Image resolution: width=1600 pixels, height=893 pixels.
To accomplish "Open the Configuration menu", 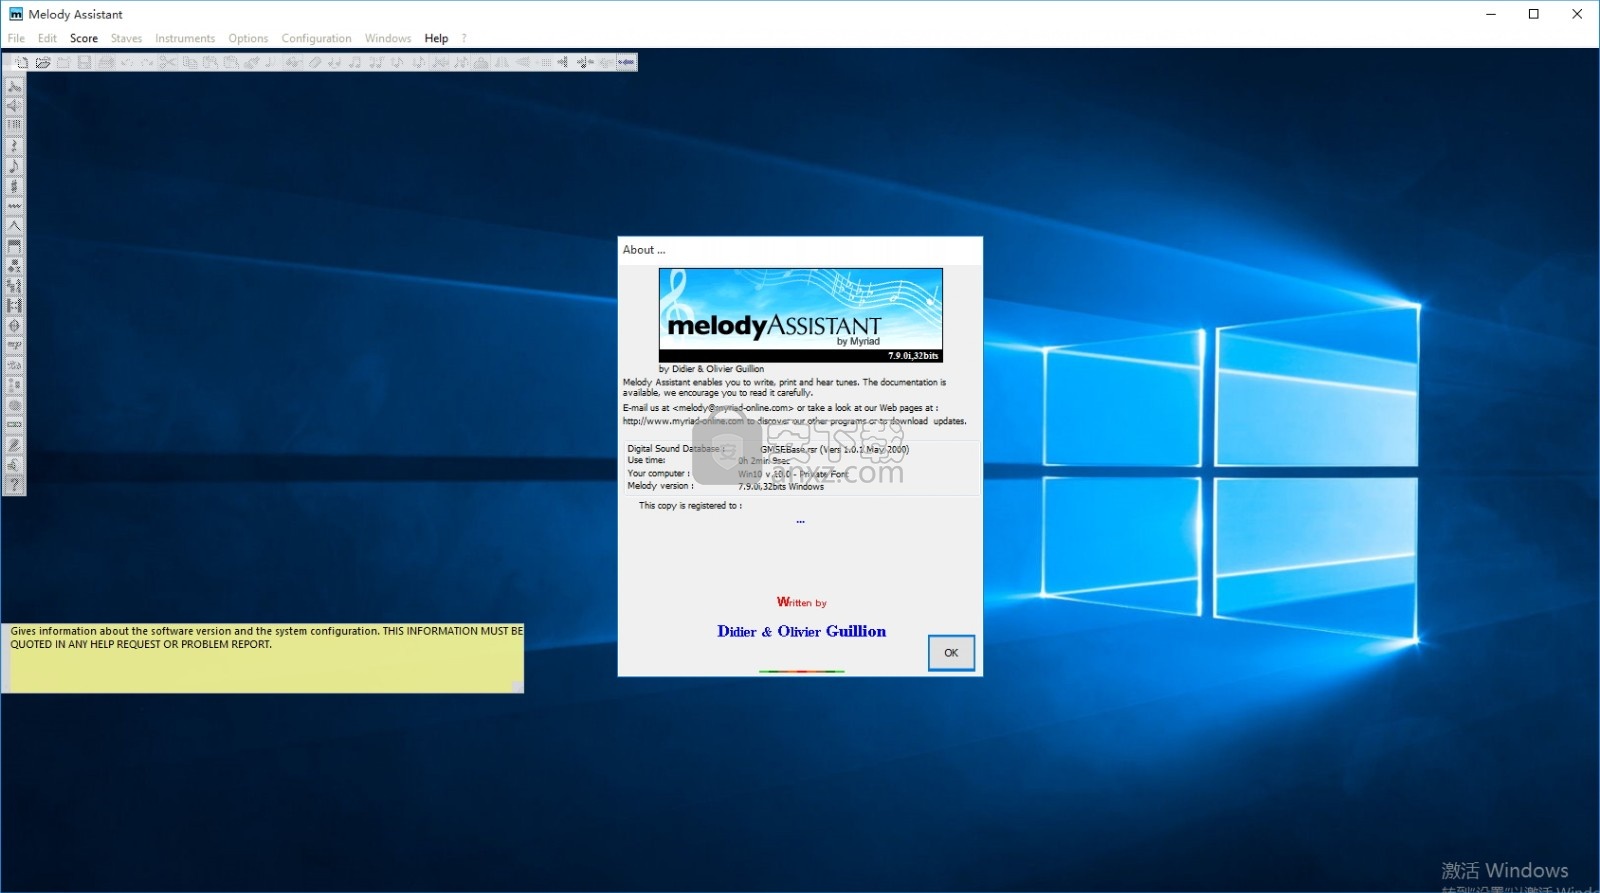I will [316, 38].
